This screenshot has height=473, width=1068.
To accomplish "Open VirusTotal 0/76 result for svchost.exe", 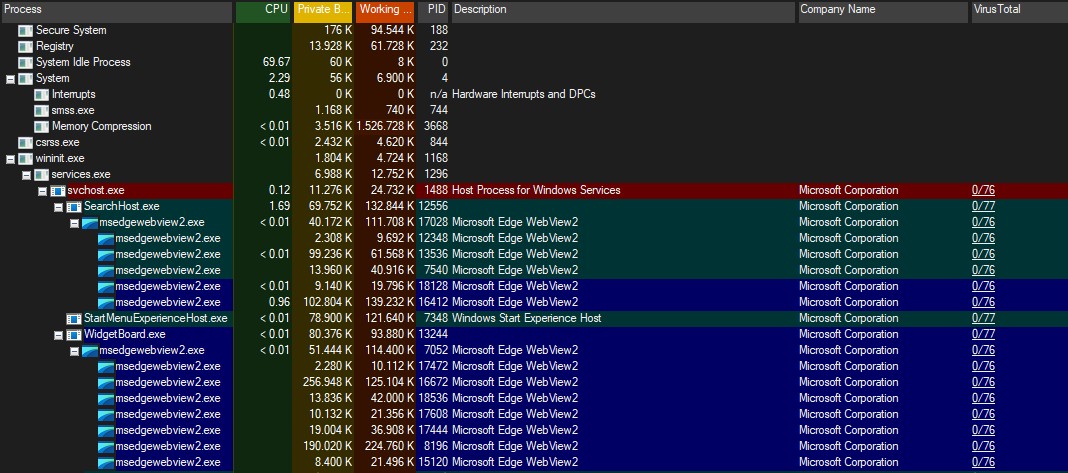I will (983, 190).
